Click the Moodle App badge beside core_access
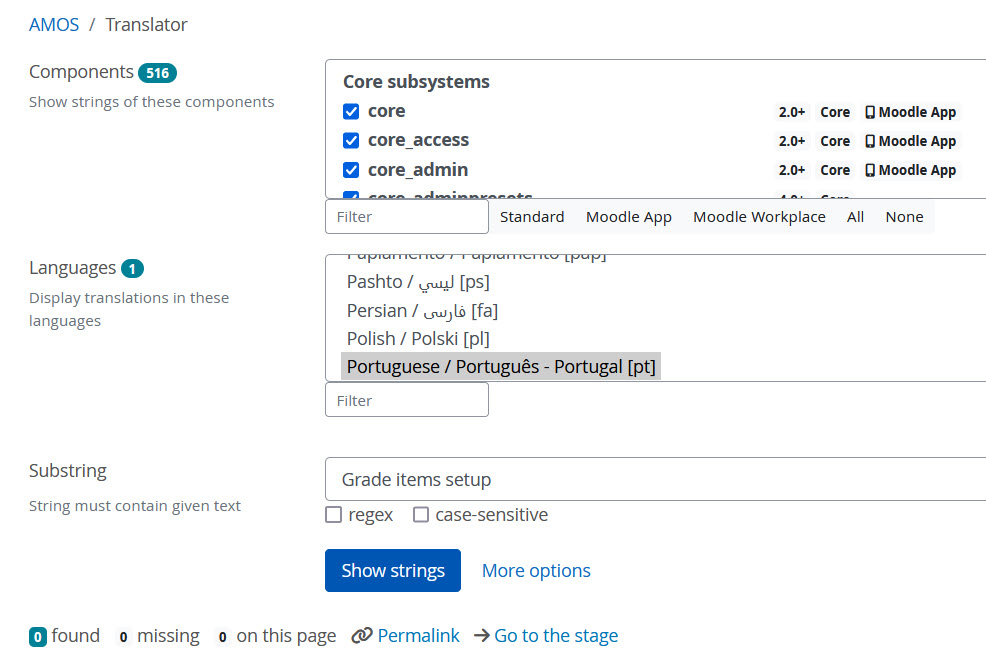This screenshot has width=986, height=668. (911, 141)
